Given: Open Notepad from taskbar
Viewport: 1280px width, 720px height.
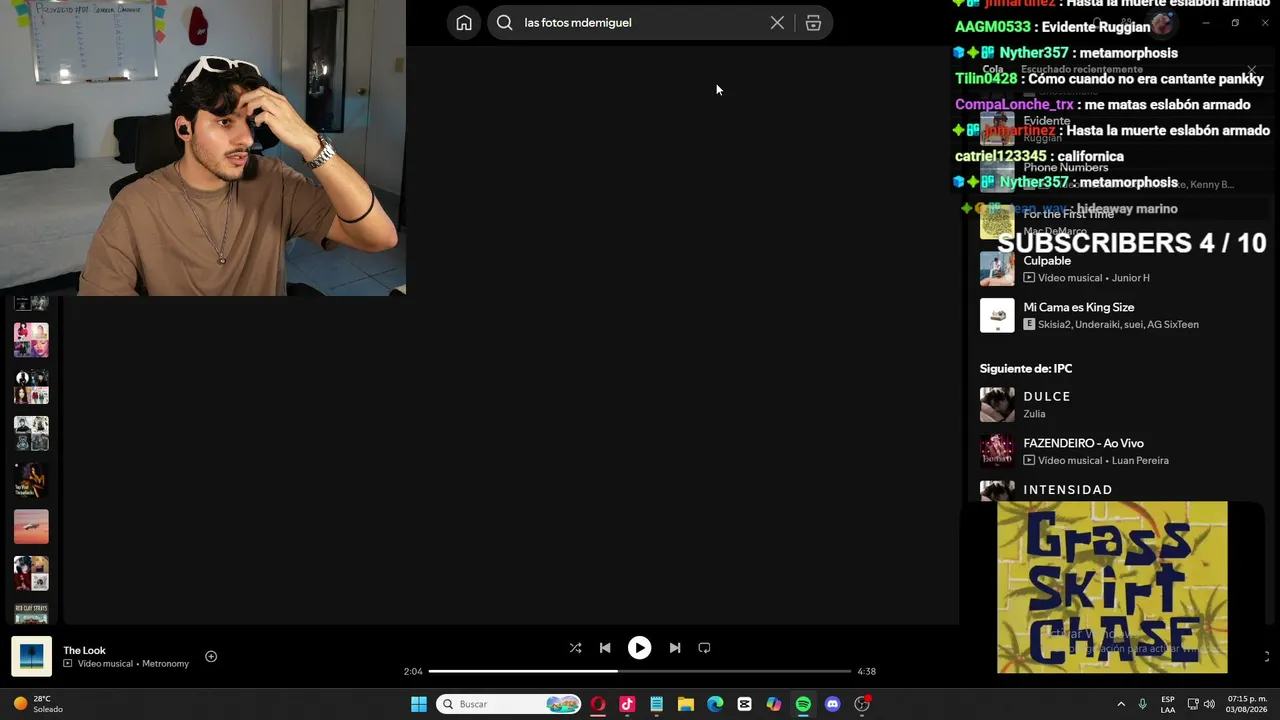Looking at the screenshot, I should pyautogui.click(x=656, y=704).
